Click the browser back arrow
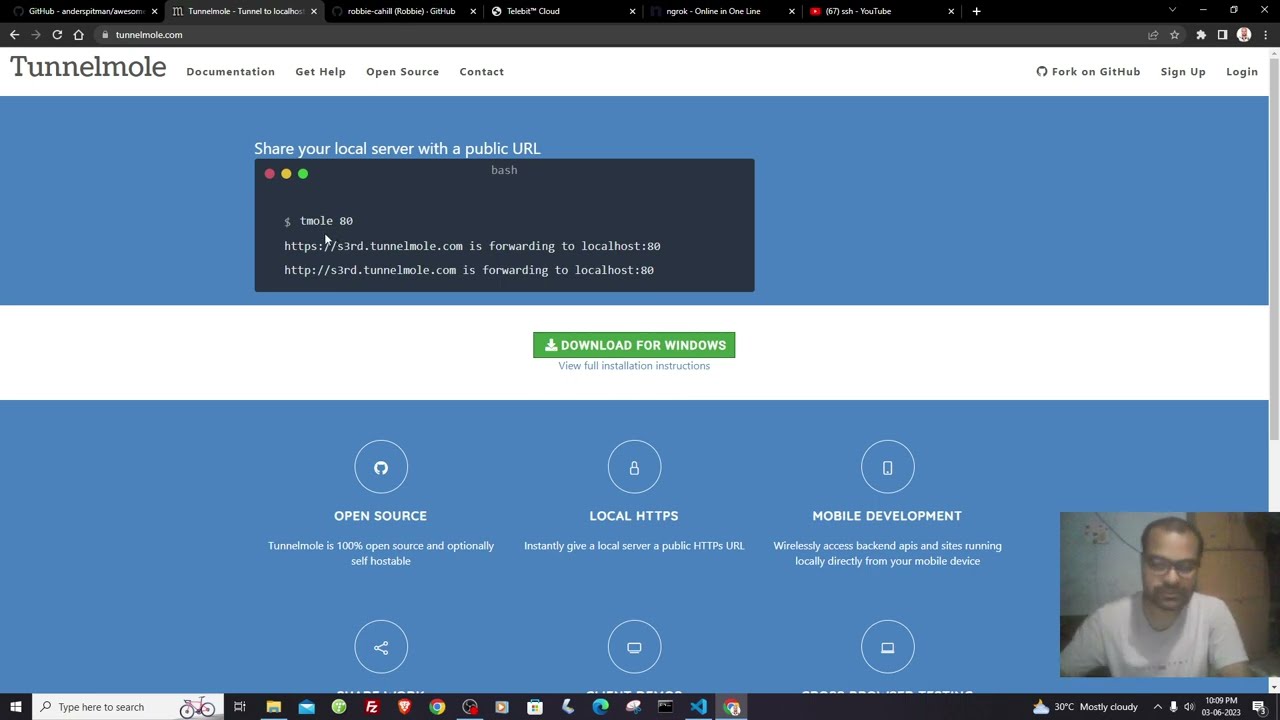This screenshot has height=720, width=1280. point(14,35)
